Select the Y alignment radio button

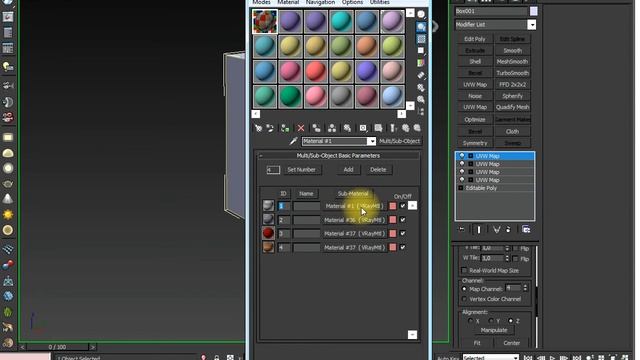click(x=491, y=321)
